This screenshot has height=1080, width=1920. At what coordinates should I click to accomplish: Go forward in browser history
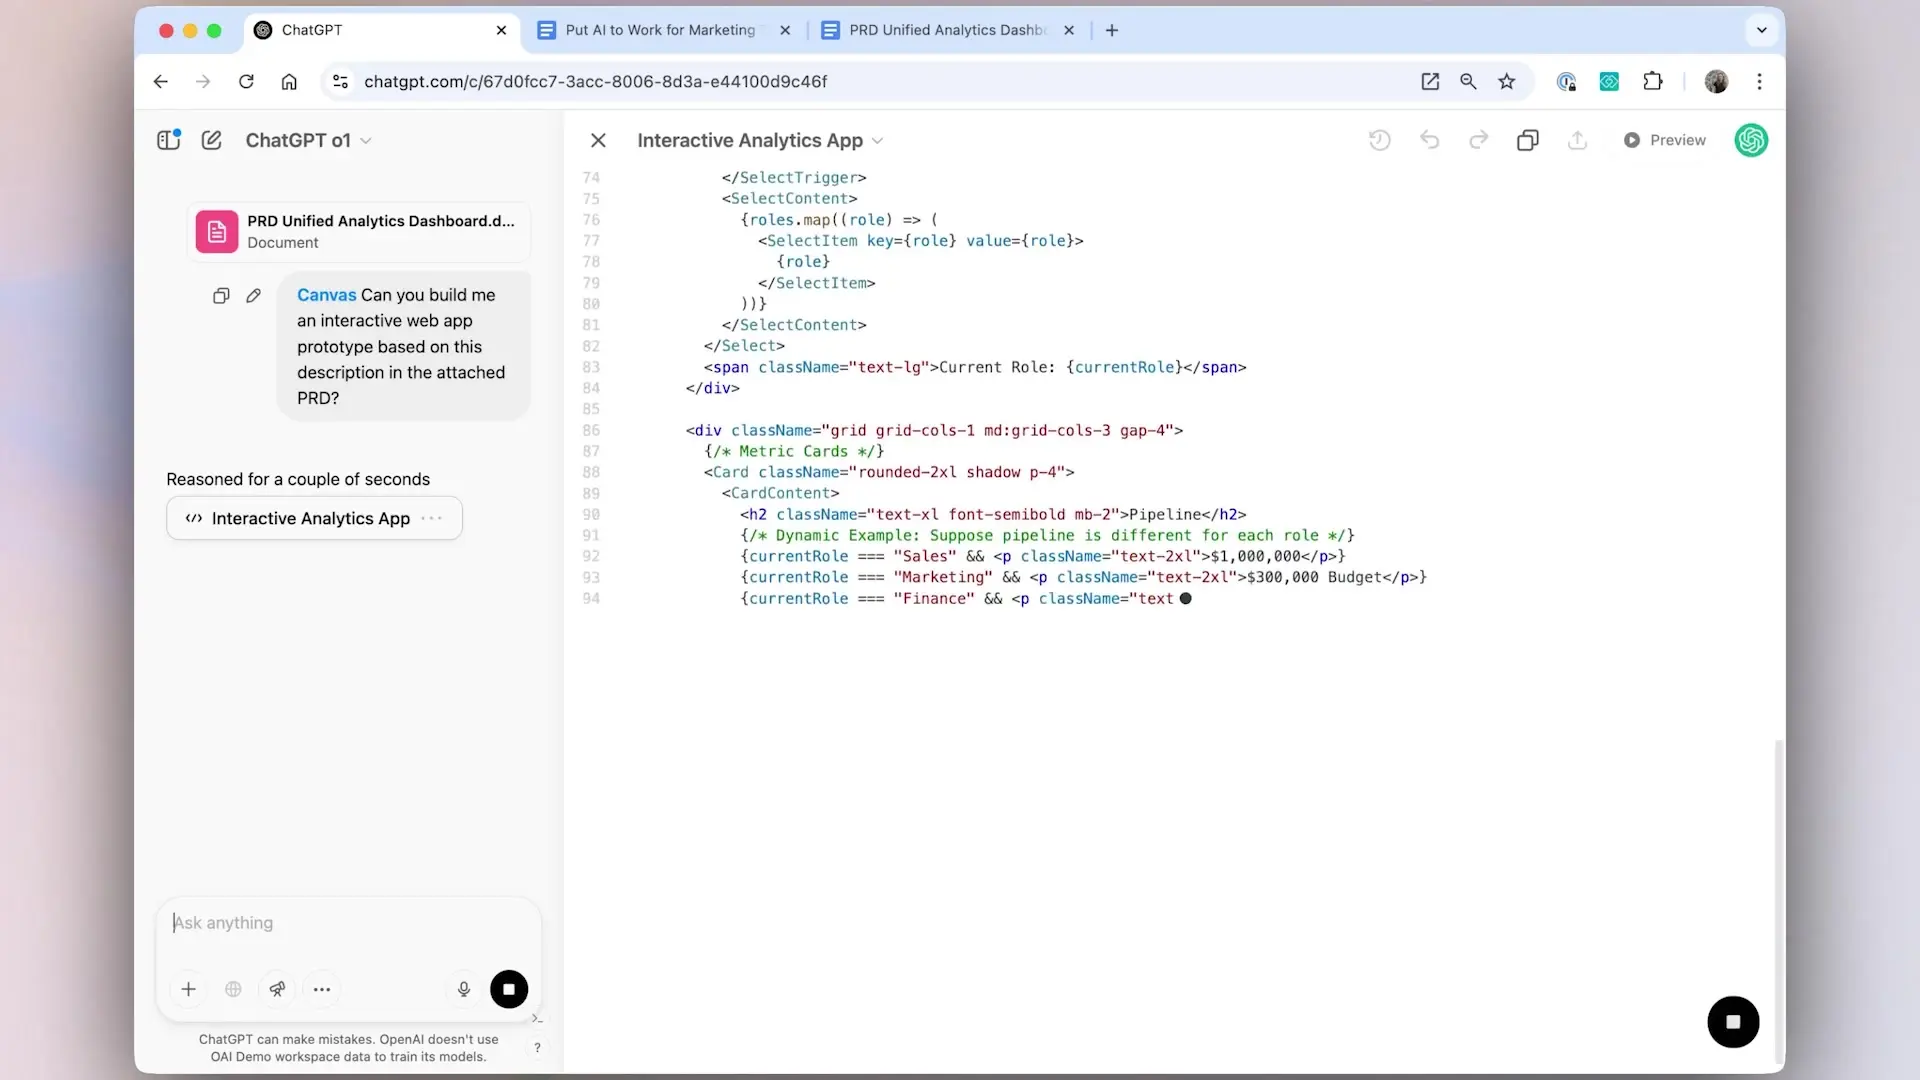[x=203, y=82]
